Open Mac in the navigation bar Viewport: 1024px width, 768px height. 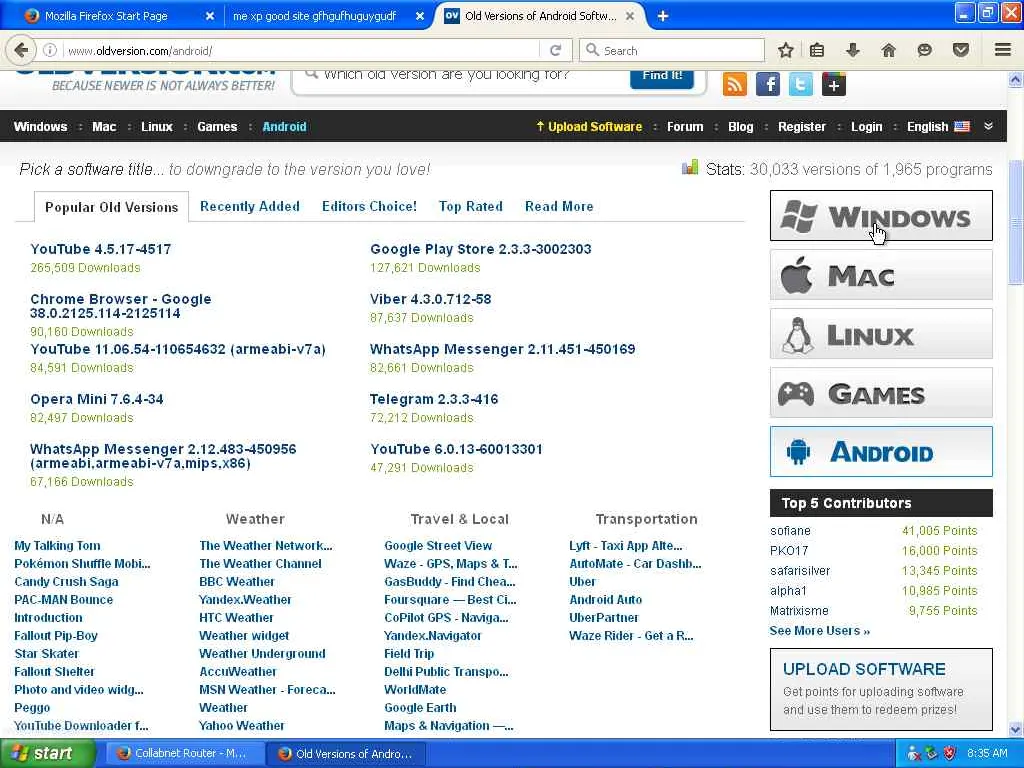pos(104,127)
